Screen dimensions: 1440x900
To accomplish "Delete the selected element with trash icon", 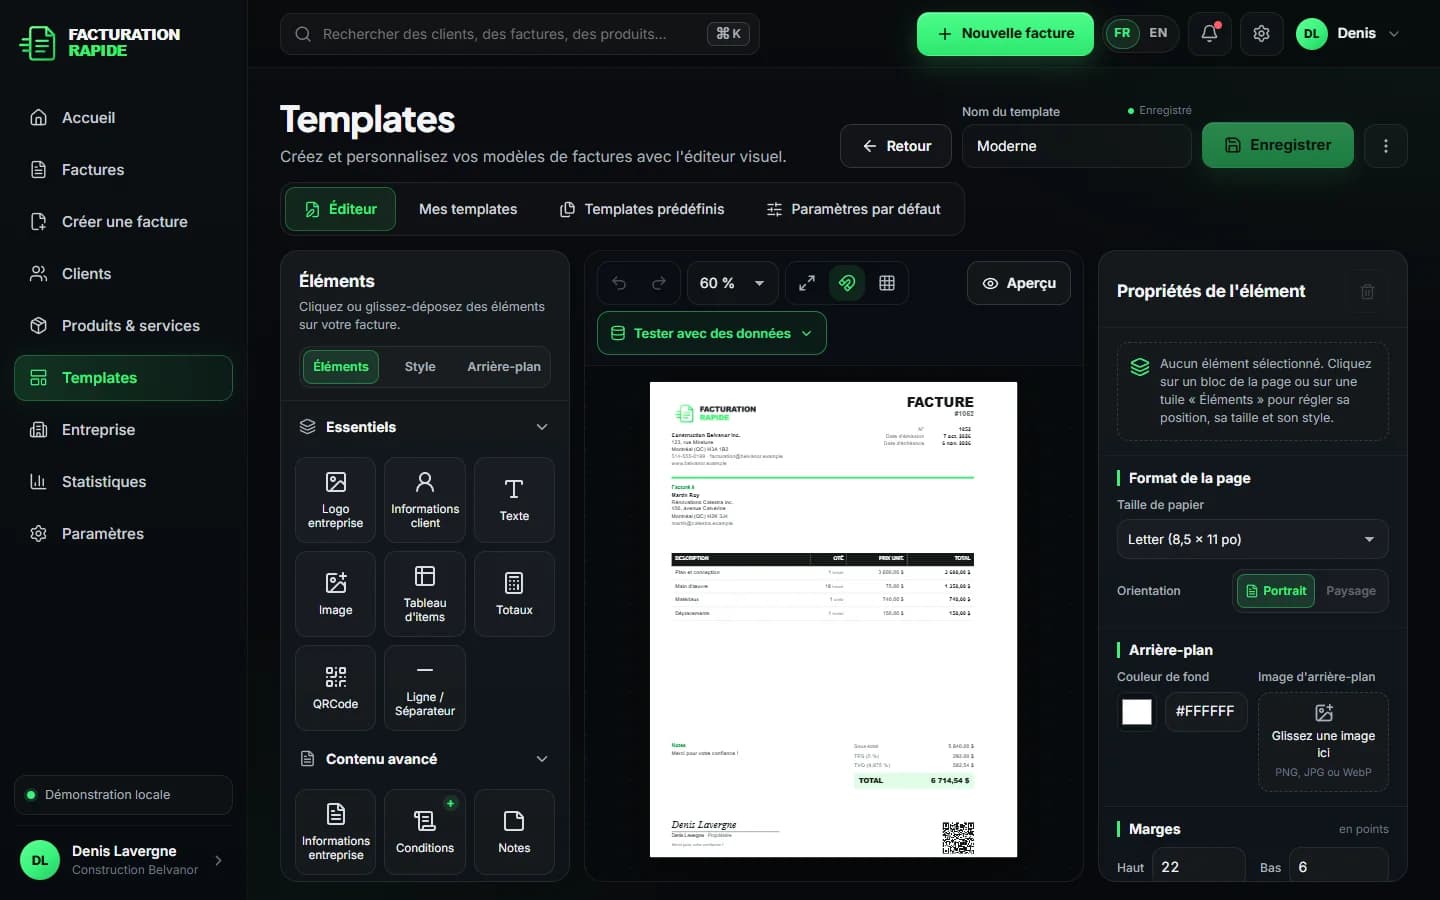I will 1367,291.
